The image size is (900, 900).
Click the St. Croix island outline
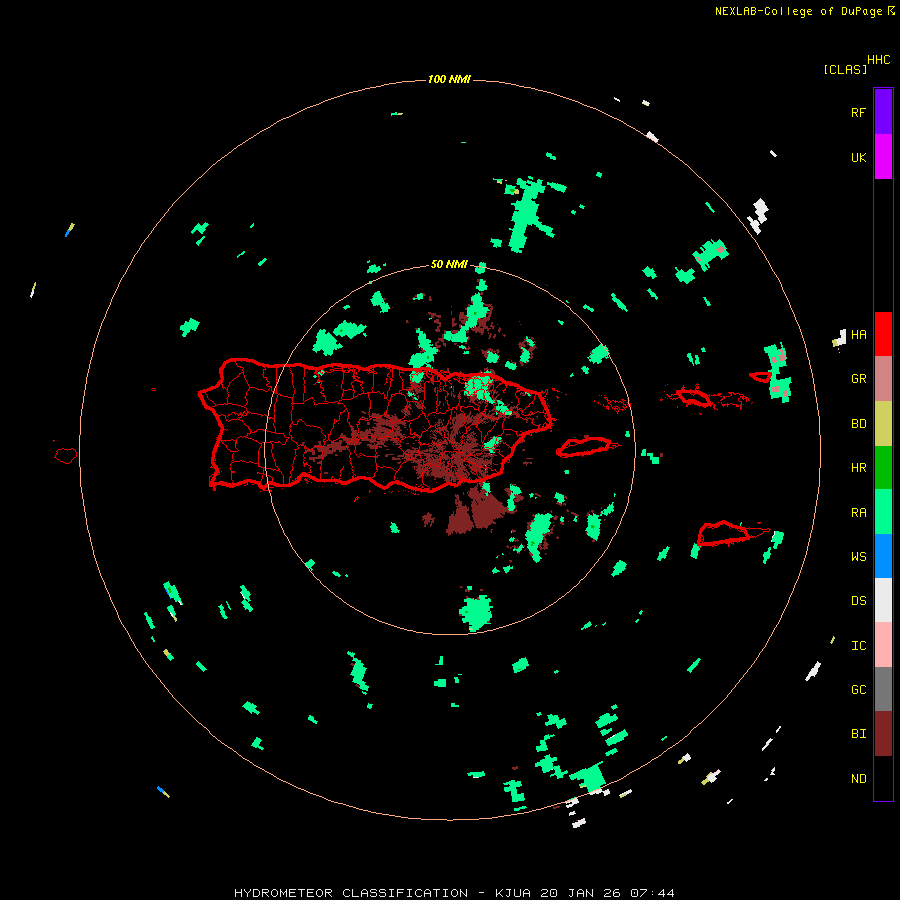tap(723, 534)
